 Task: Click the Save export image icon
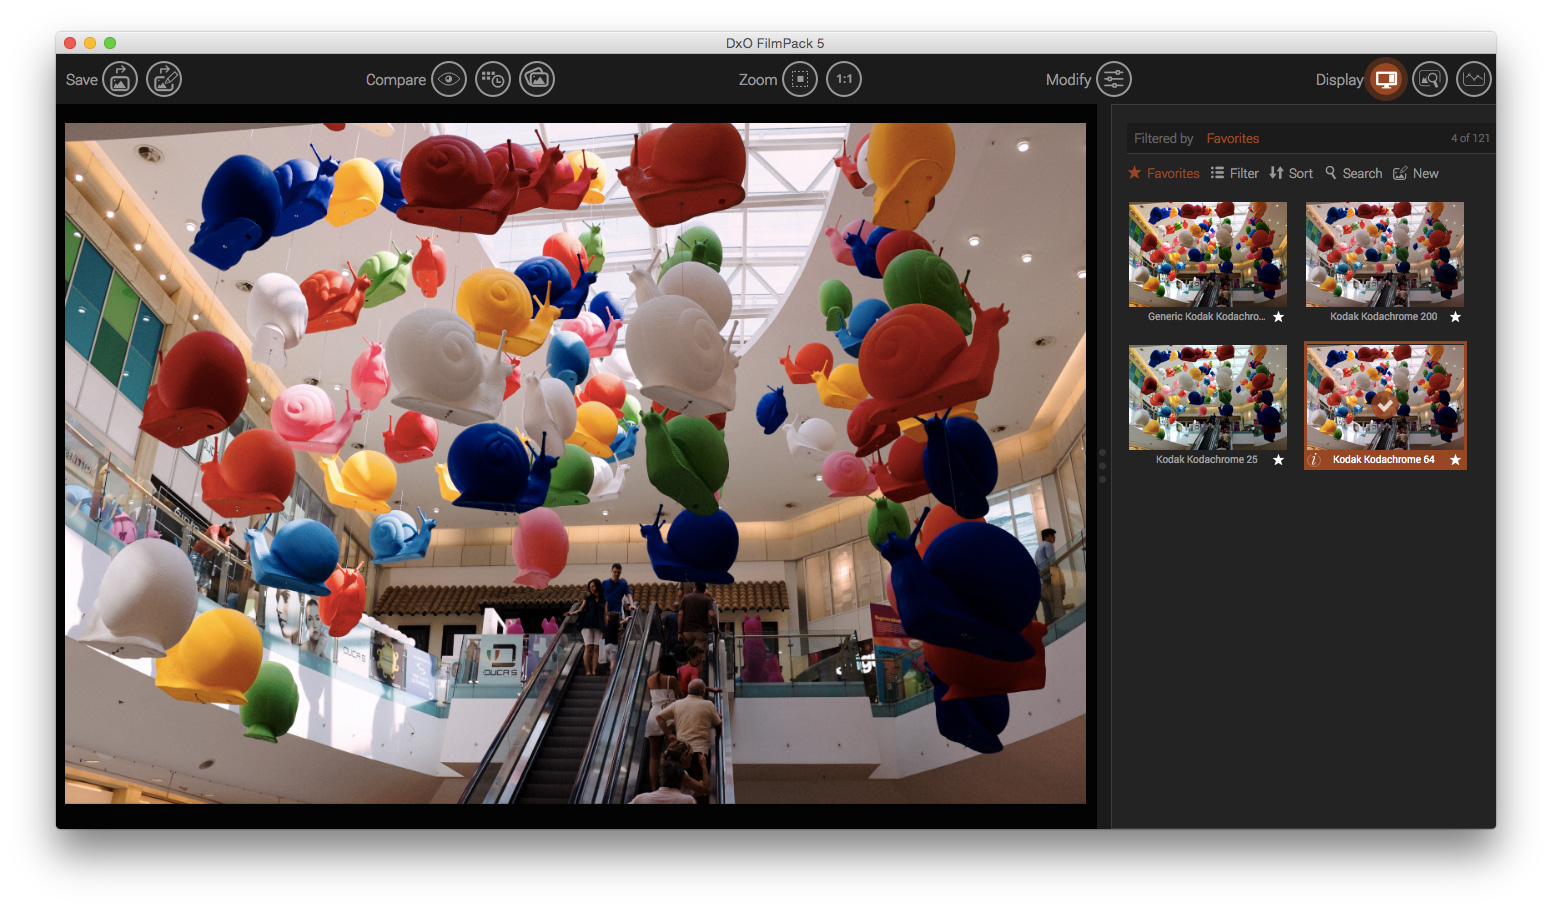coord(119,79)
